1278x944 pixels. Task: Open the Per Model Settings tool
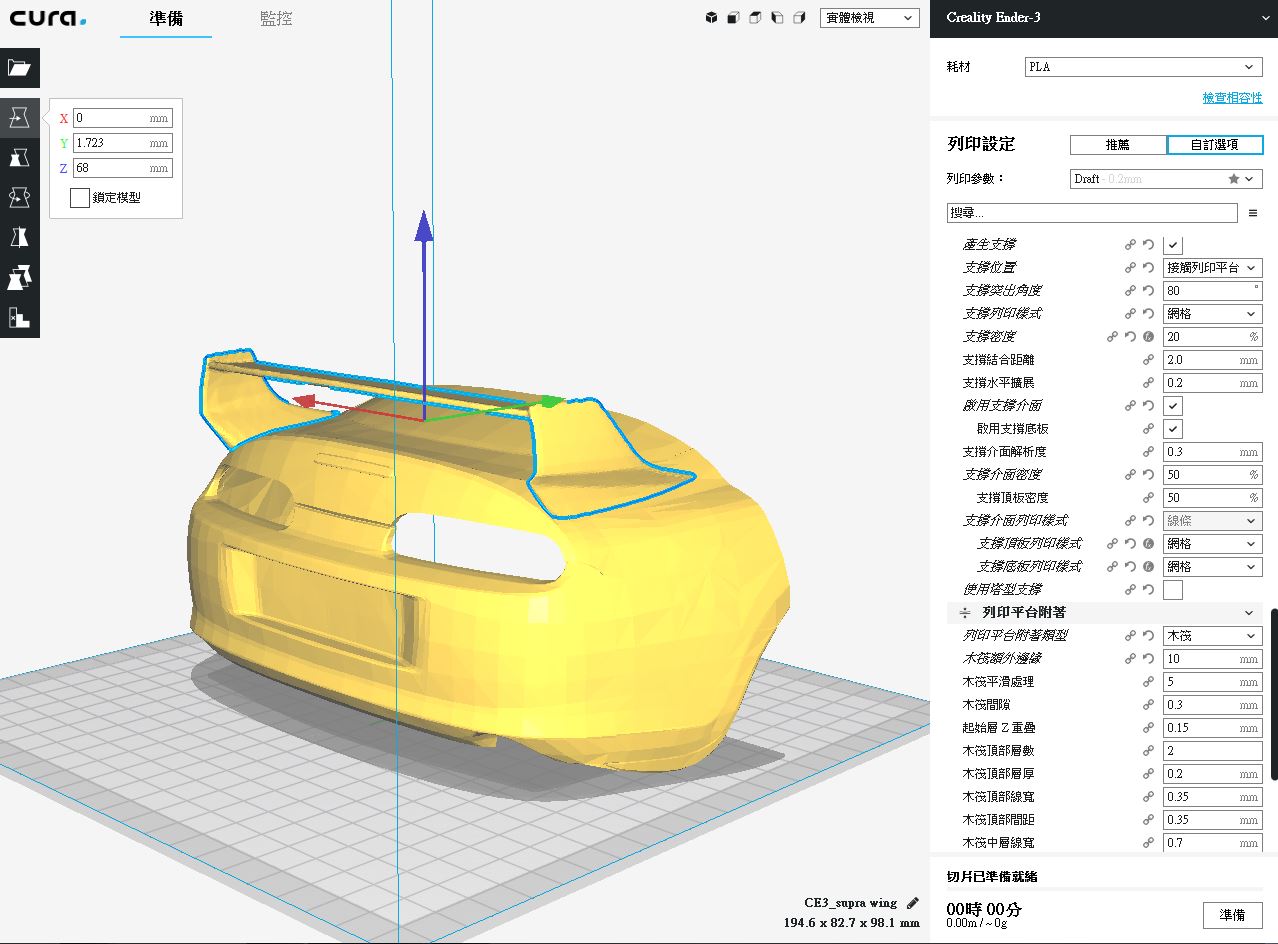click(19, 278)
